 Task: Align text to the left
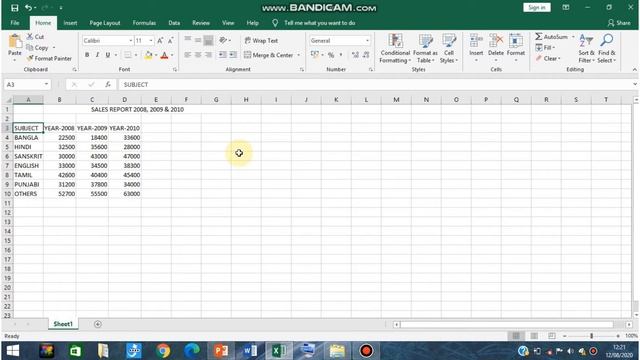(187, 55)
